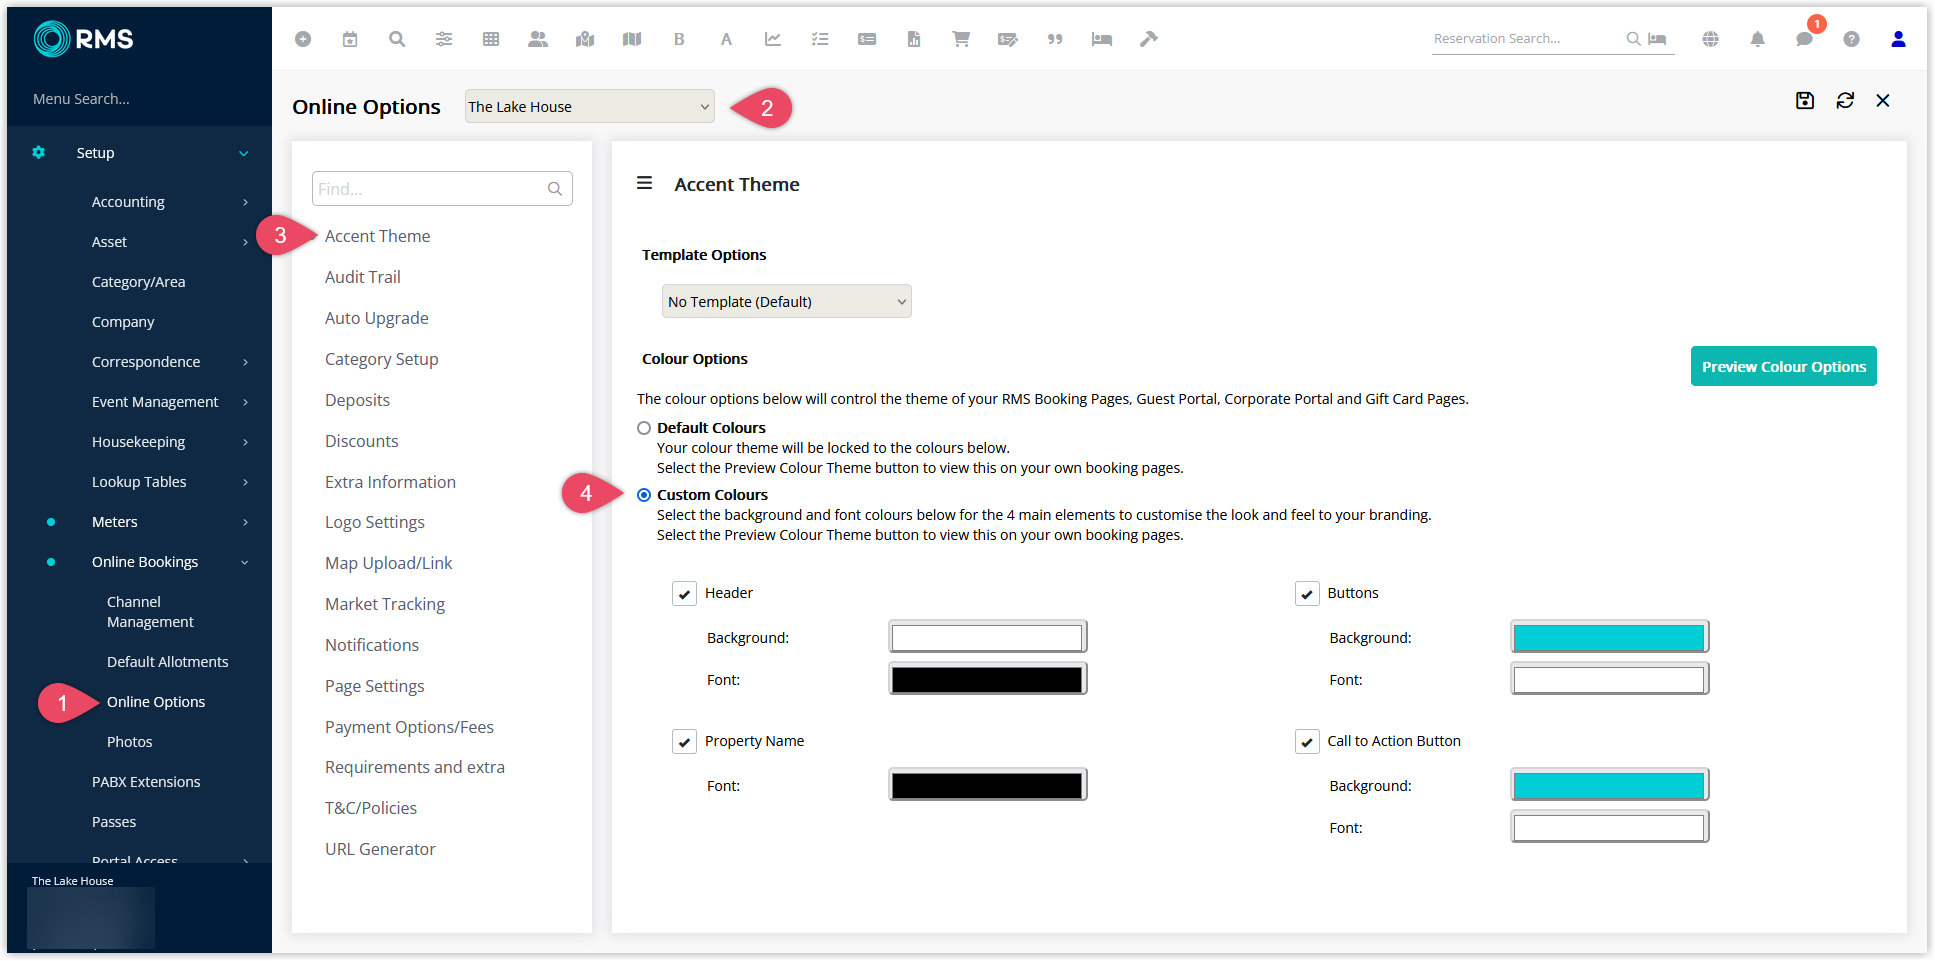This screenshot has width=1935, height=961.
Task: Open Audit Trail in the options list
Action: (363, 277)
